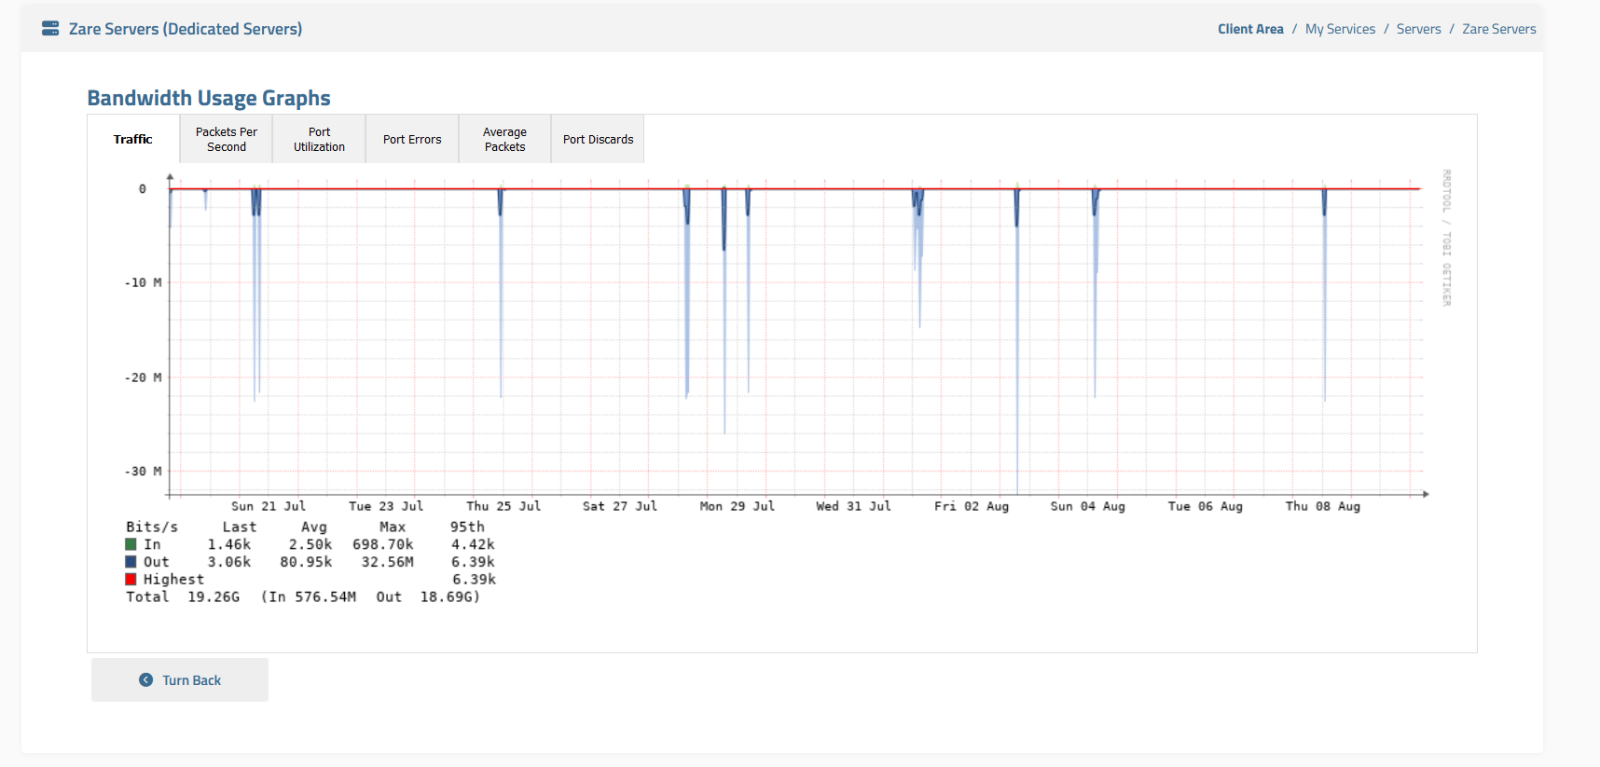Click the -30 M y-axis label

pos(143,471)
